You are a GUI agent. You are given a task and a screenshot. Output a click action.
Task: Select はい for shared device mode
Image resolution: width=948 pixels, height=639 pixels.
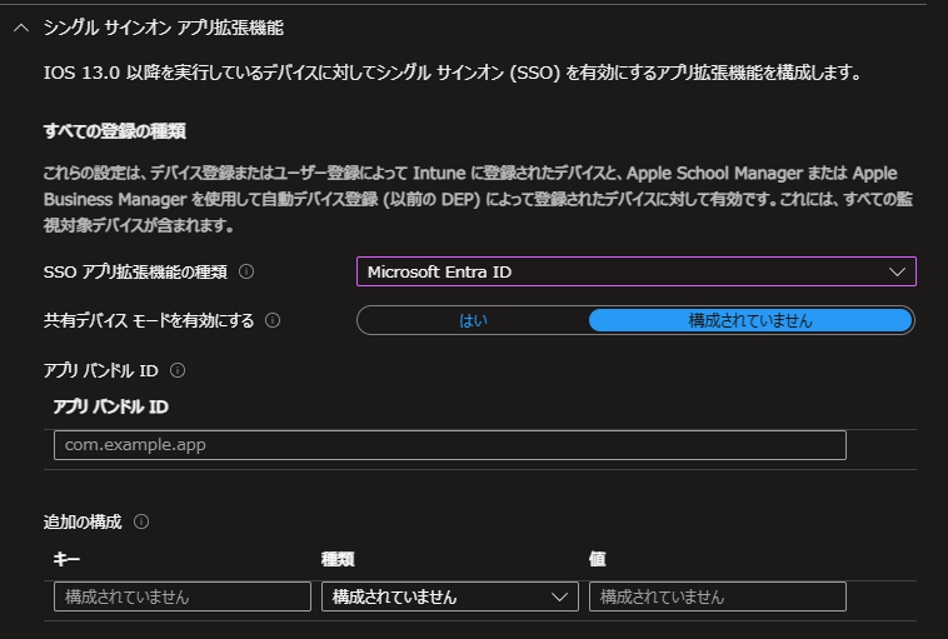point(473,321)
